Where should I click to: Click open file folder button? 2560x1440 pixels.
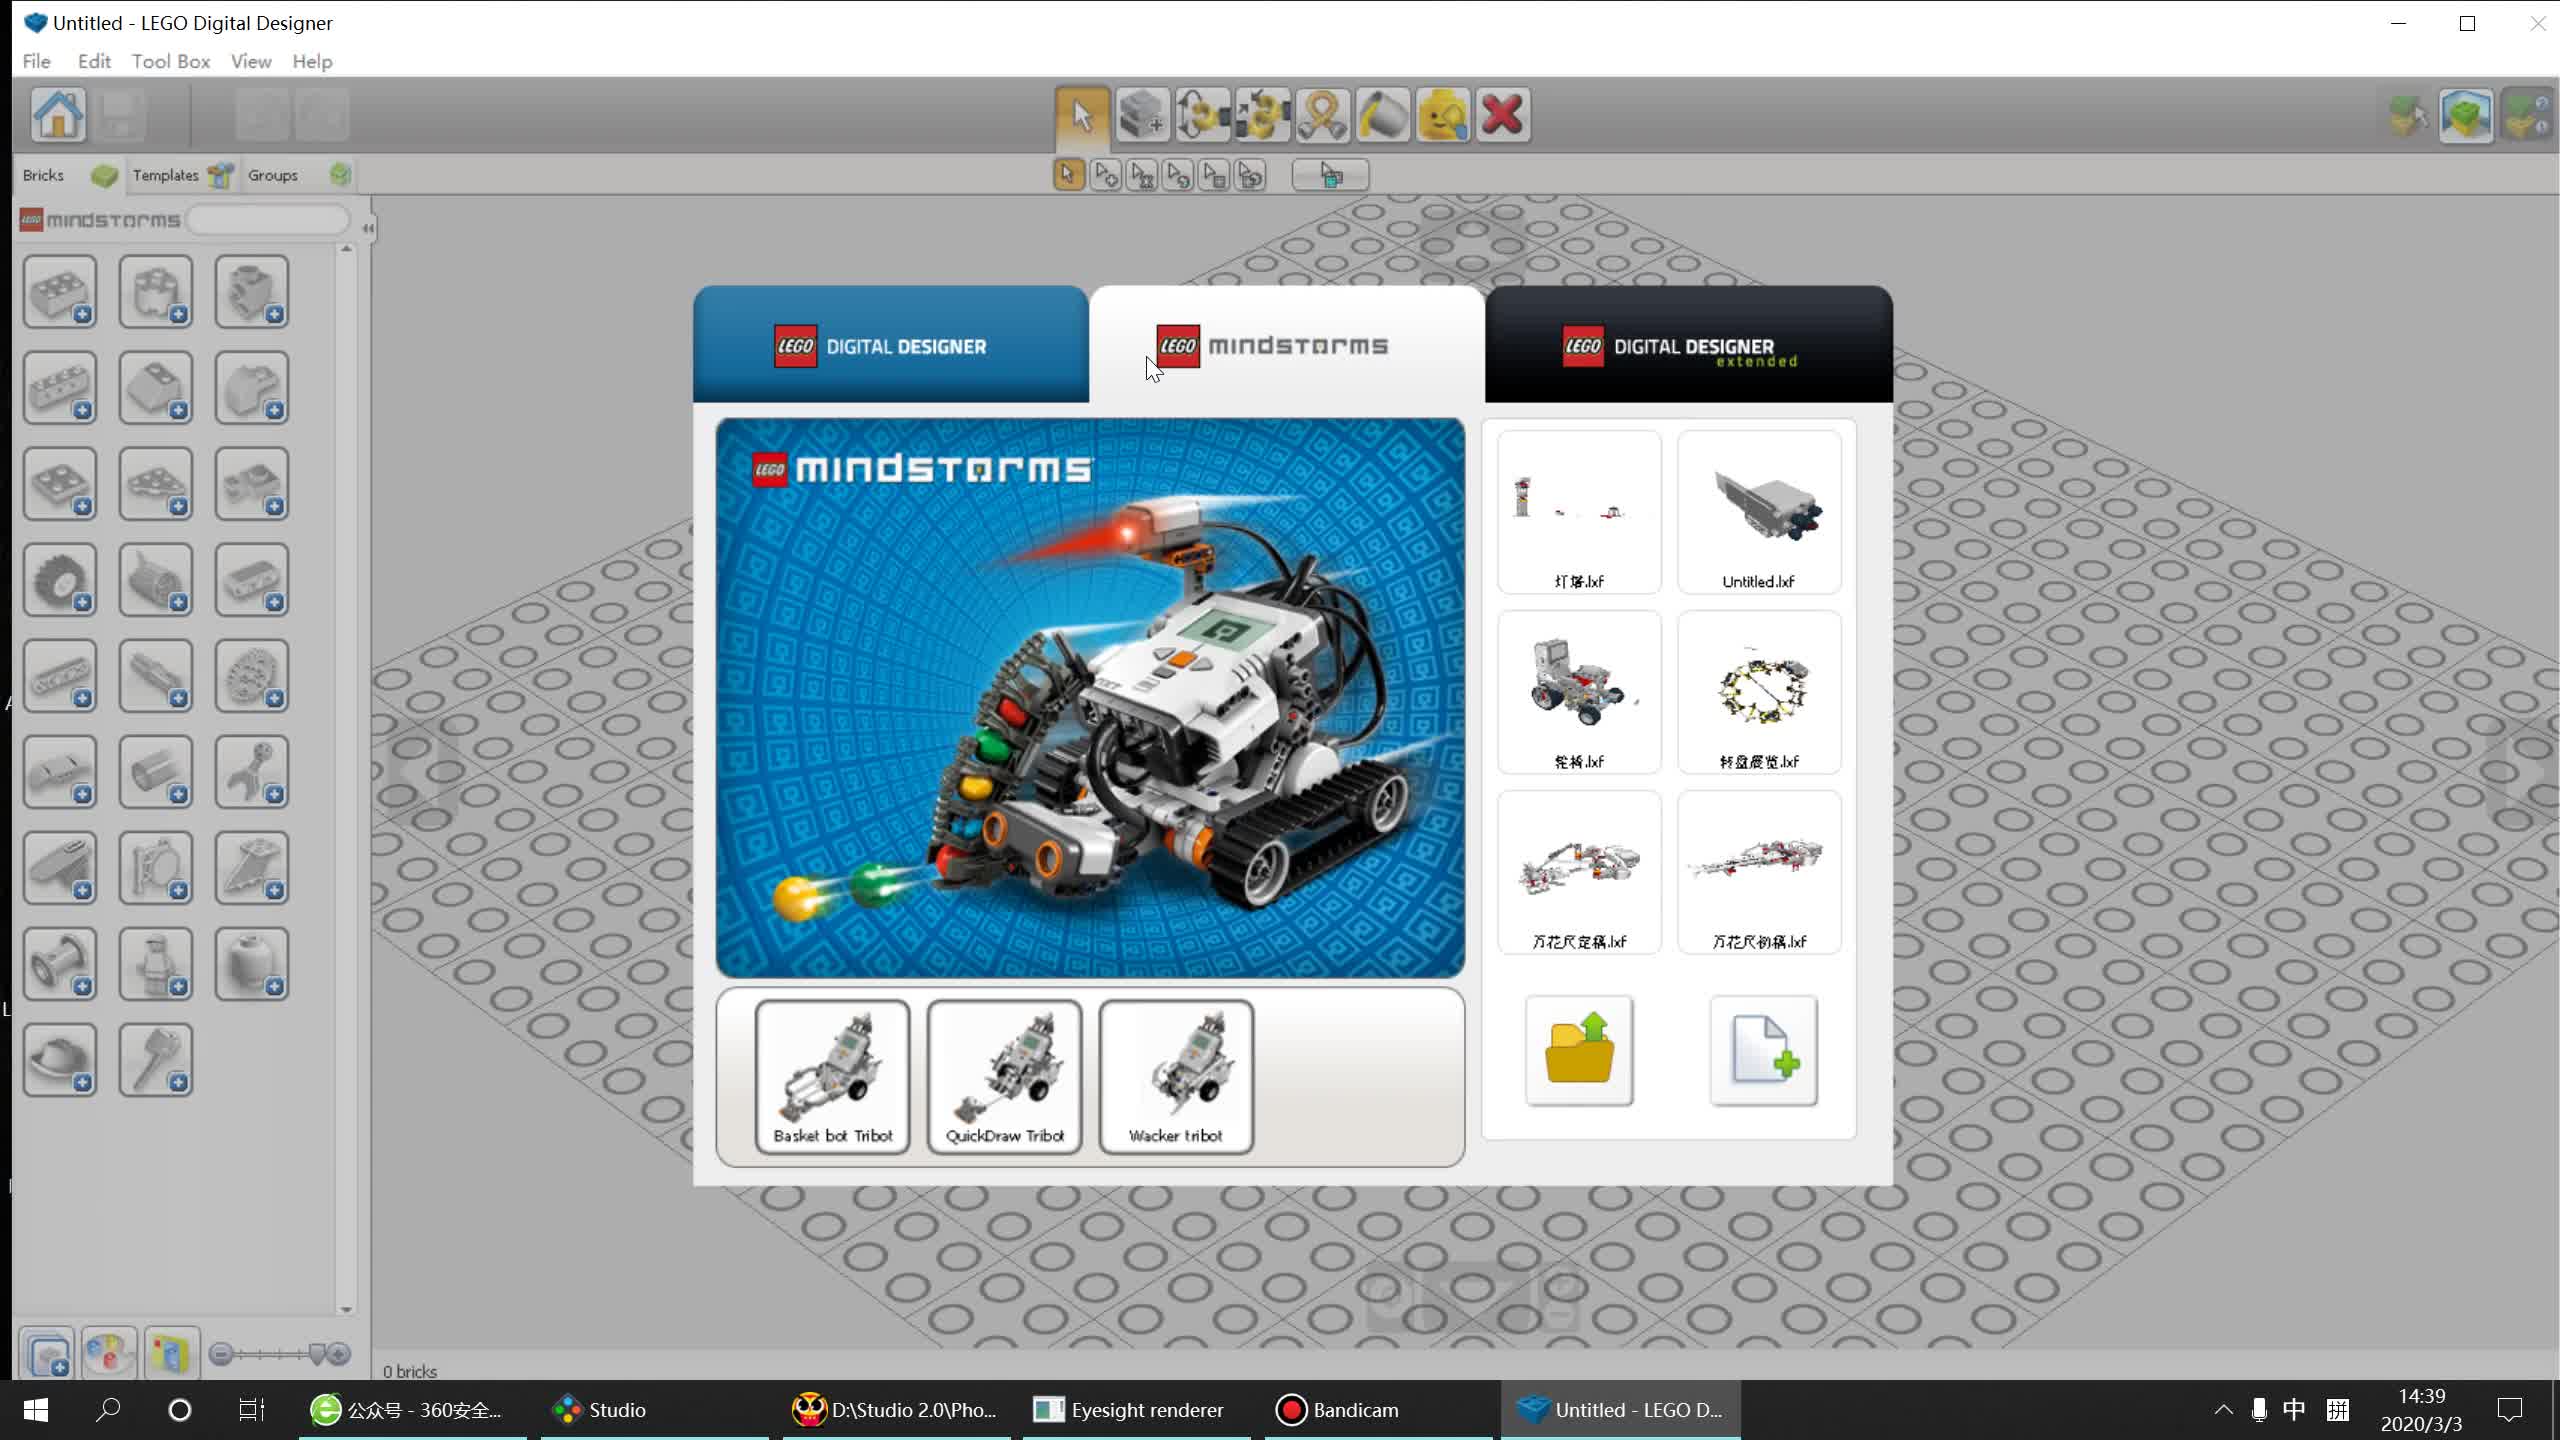(x=1579, y=1050)
